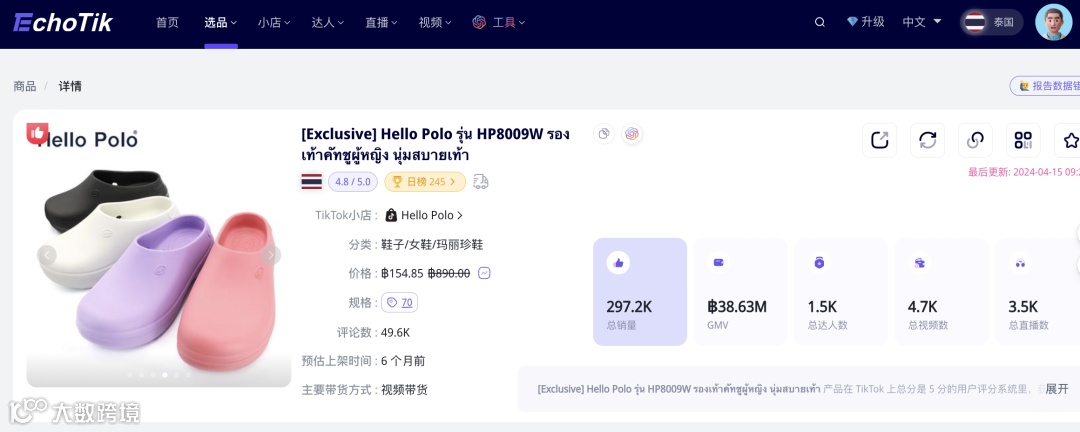The height and width of the screenshot is (432, 1080).
Task: Click the upgrade diamond 升级 button
Action: click(x=866, y=22)
